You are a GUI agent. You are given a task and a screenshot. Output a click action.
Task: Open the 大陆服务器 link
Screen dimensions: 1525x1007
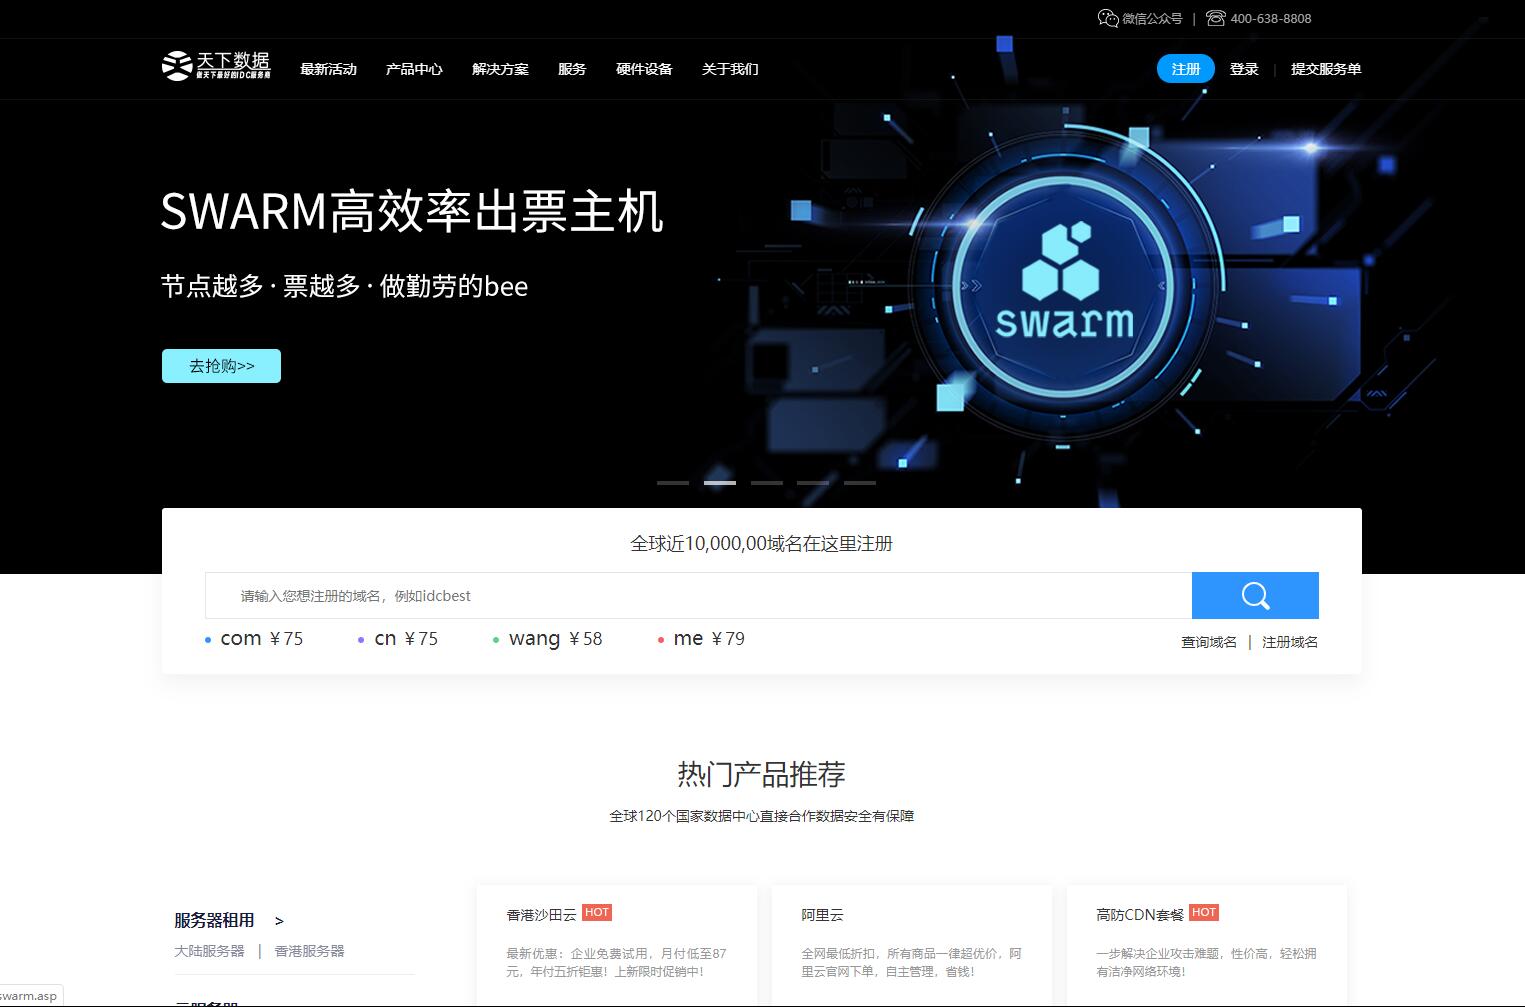209,951
